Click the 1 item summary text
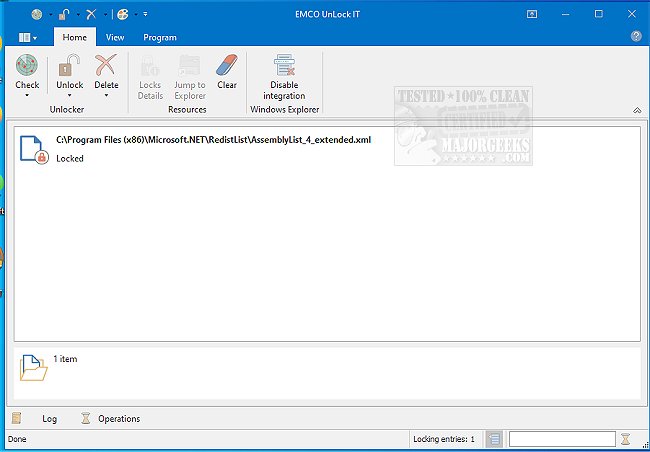 point(65,359)
